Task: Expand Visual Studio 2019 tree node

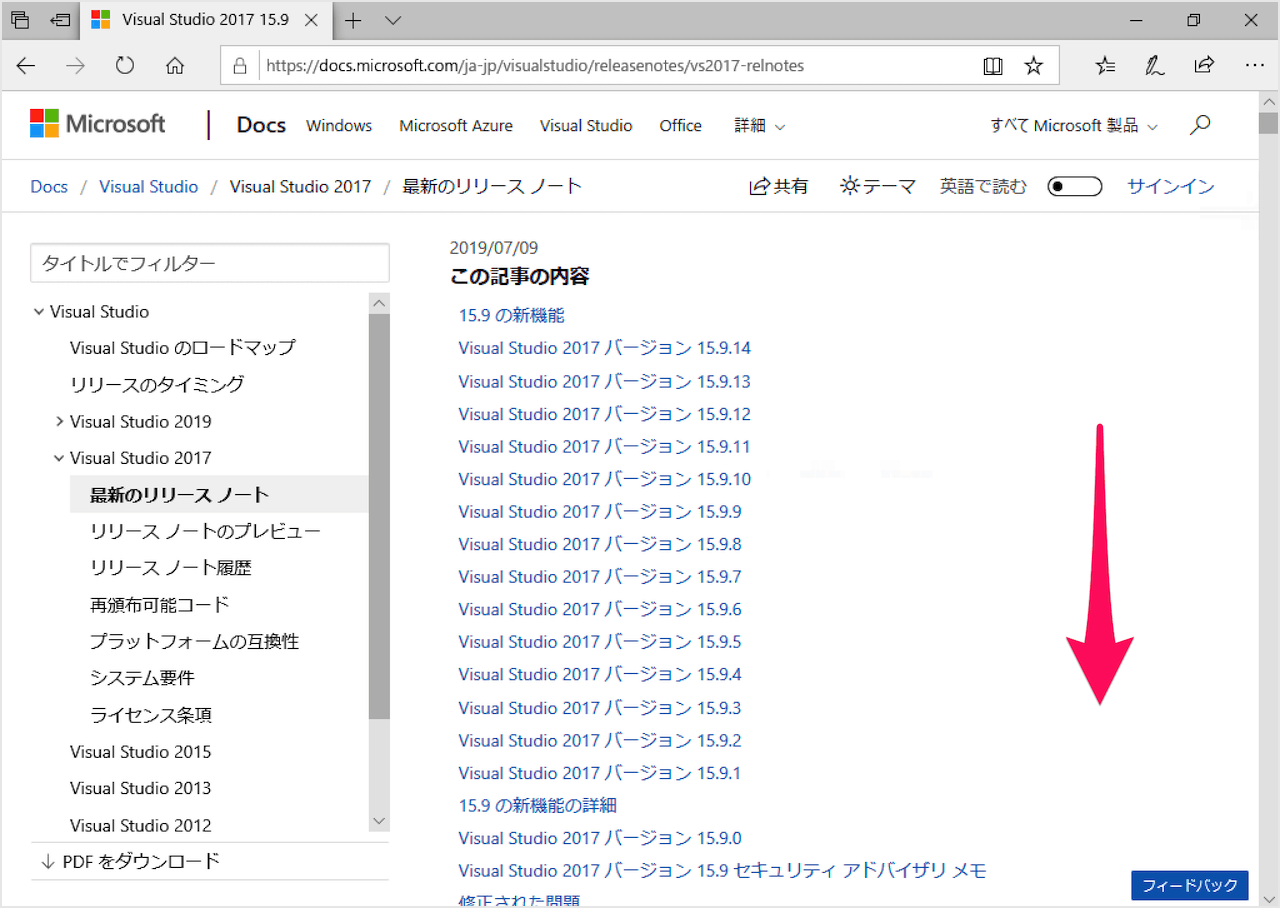Action: tap(60, 421)
